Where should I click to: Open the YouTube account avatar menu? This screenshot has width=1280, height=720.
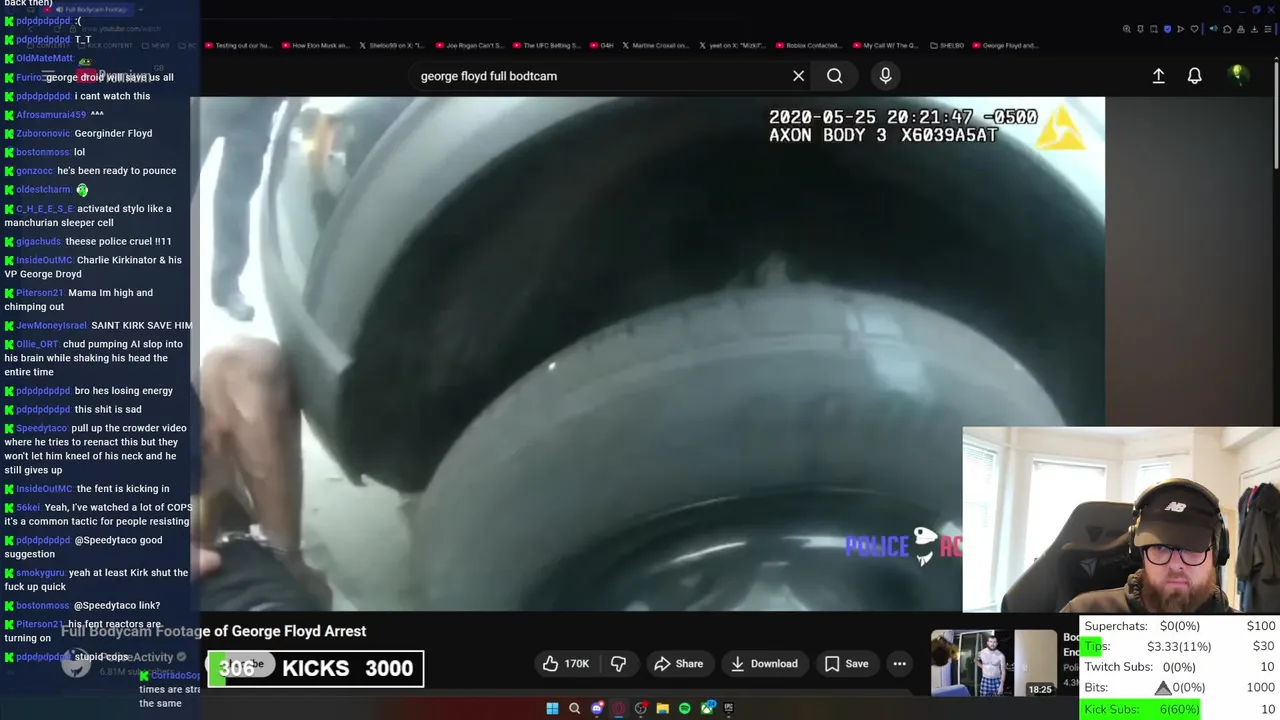pyautogui.click(x=1237, y=74)
